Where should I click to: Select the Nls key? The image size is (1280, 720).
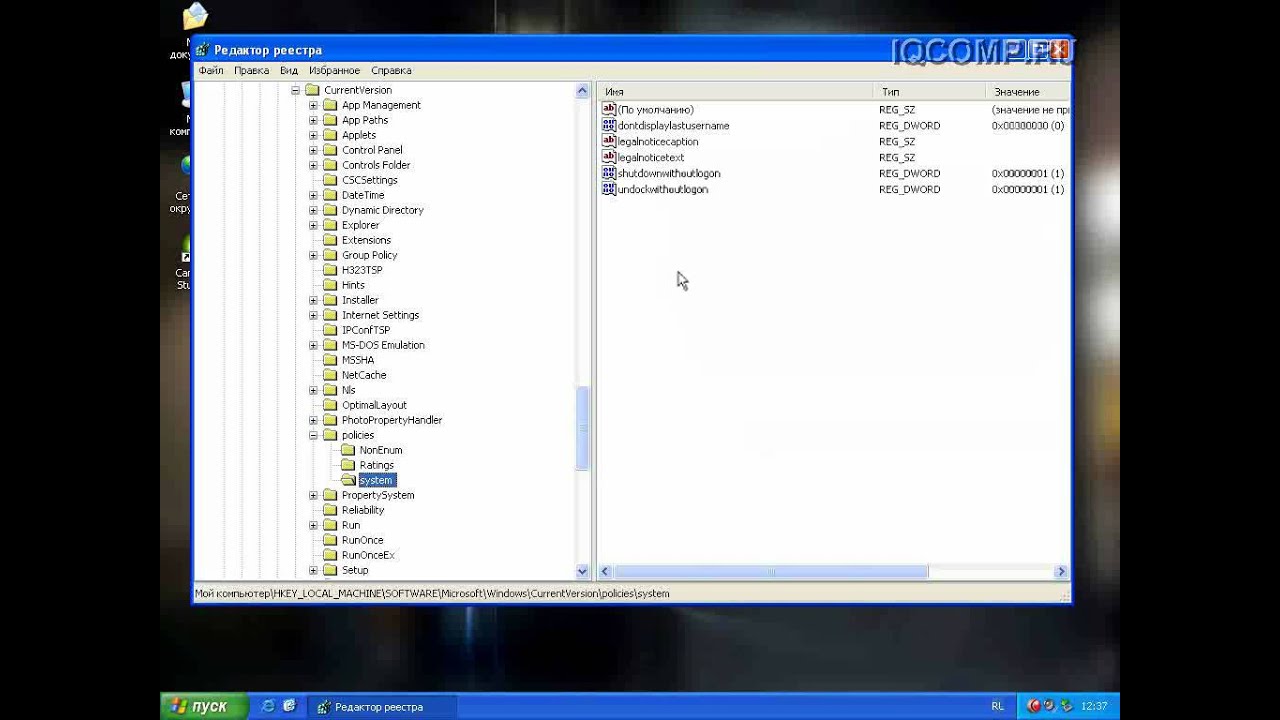click(348, 390)
